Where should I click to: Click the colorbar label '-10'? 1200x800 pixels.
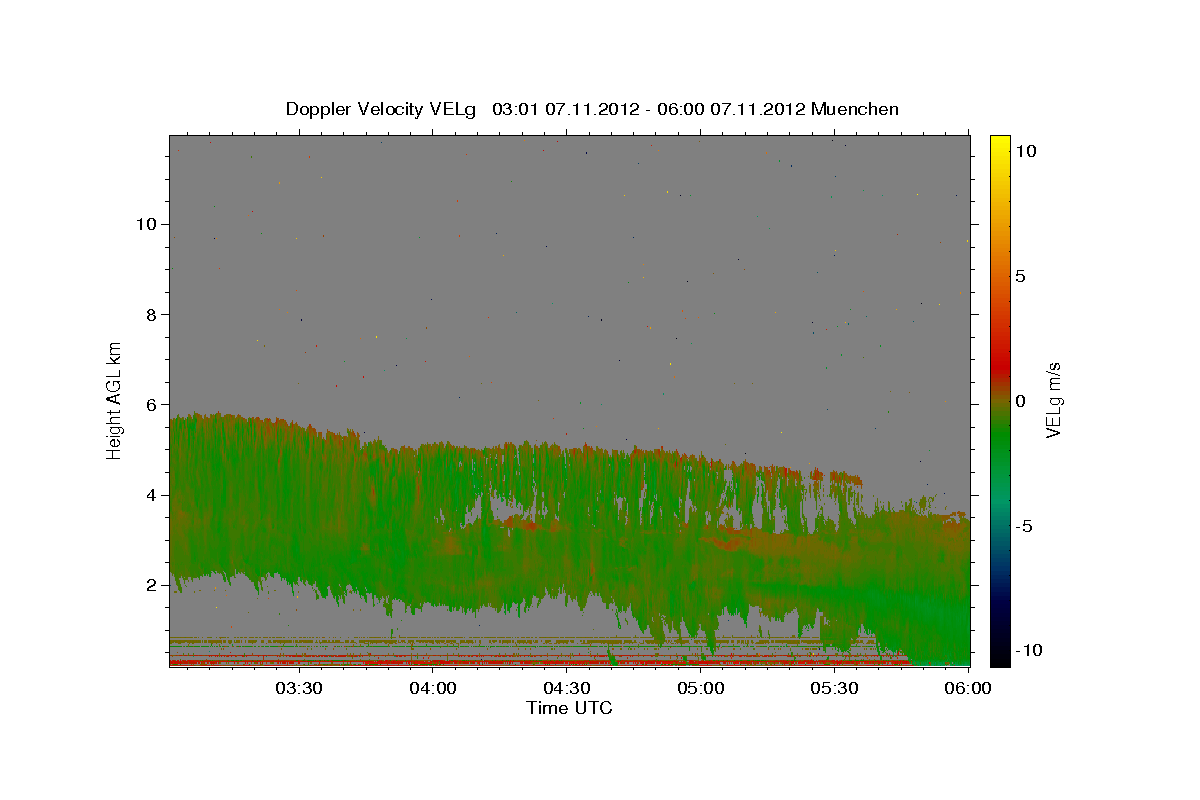[1028, 650]
